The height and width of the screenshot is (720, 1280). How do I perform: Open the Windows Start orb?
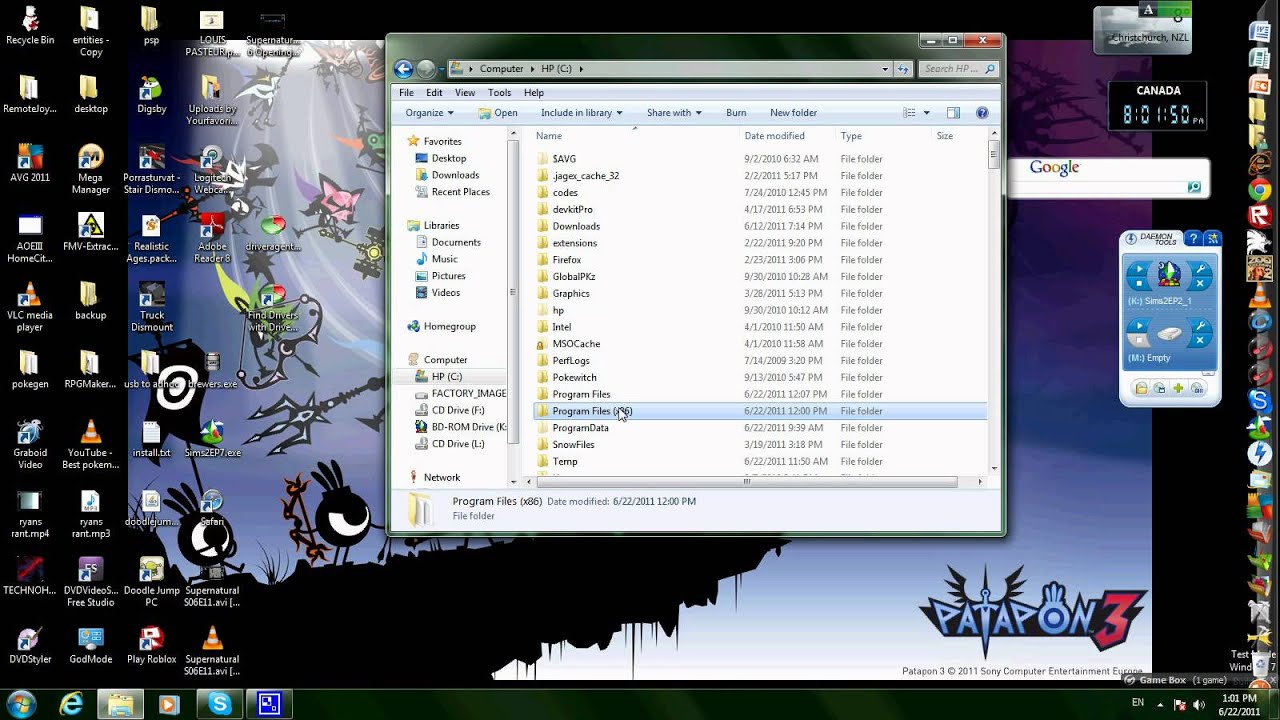(21, 703)
